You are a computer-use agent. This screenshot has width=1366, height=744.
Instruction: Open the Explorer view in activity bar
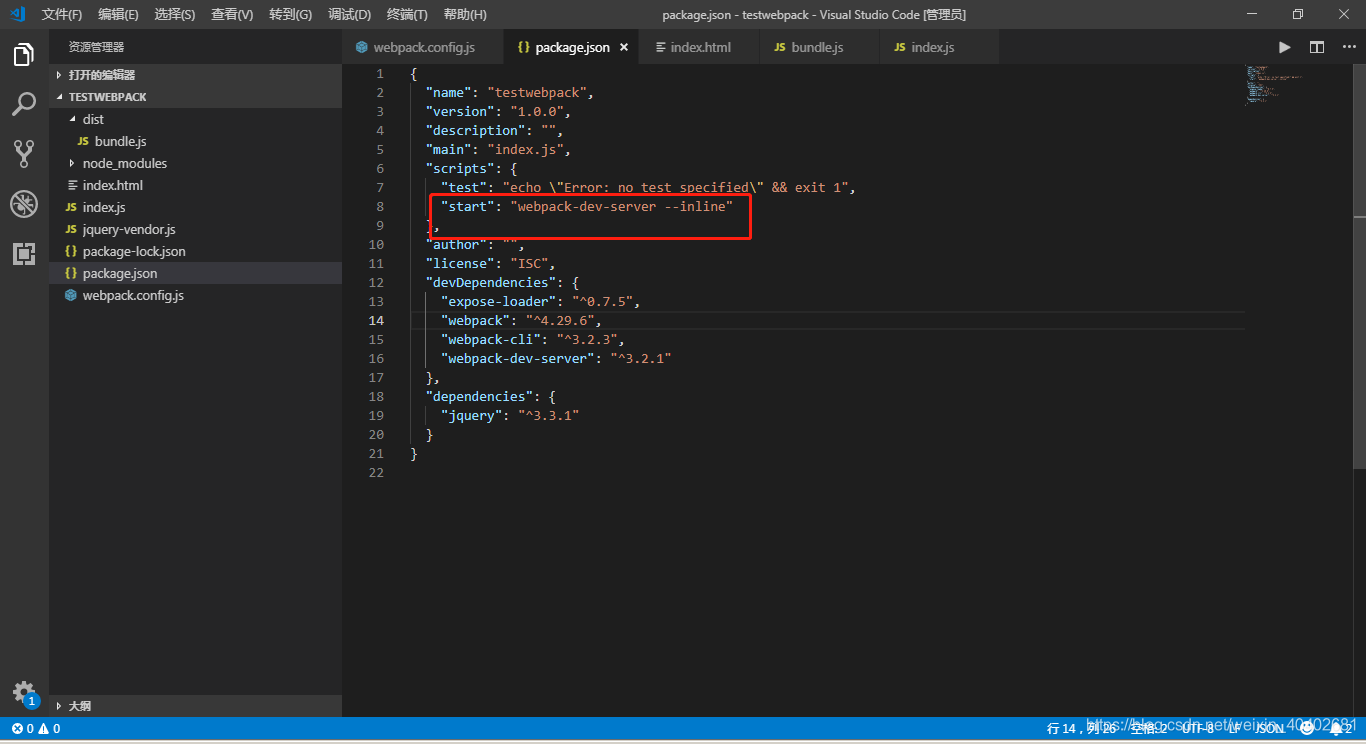coord(24,55)
